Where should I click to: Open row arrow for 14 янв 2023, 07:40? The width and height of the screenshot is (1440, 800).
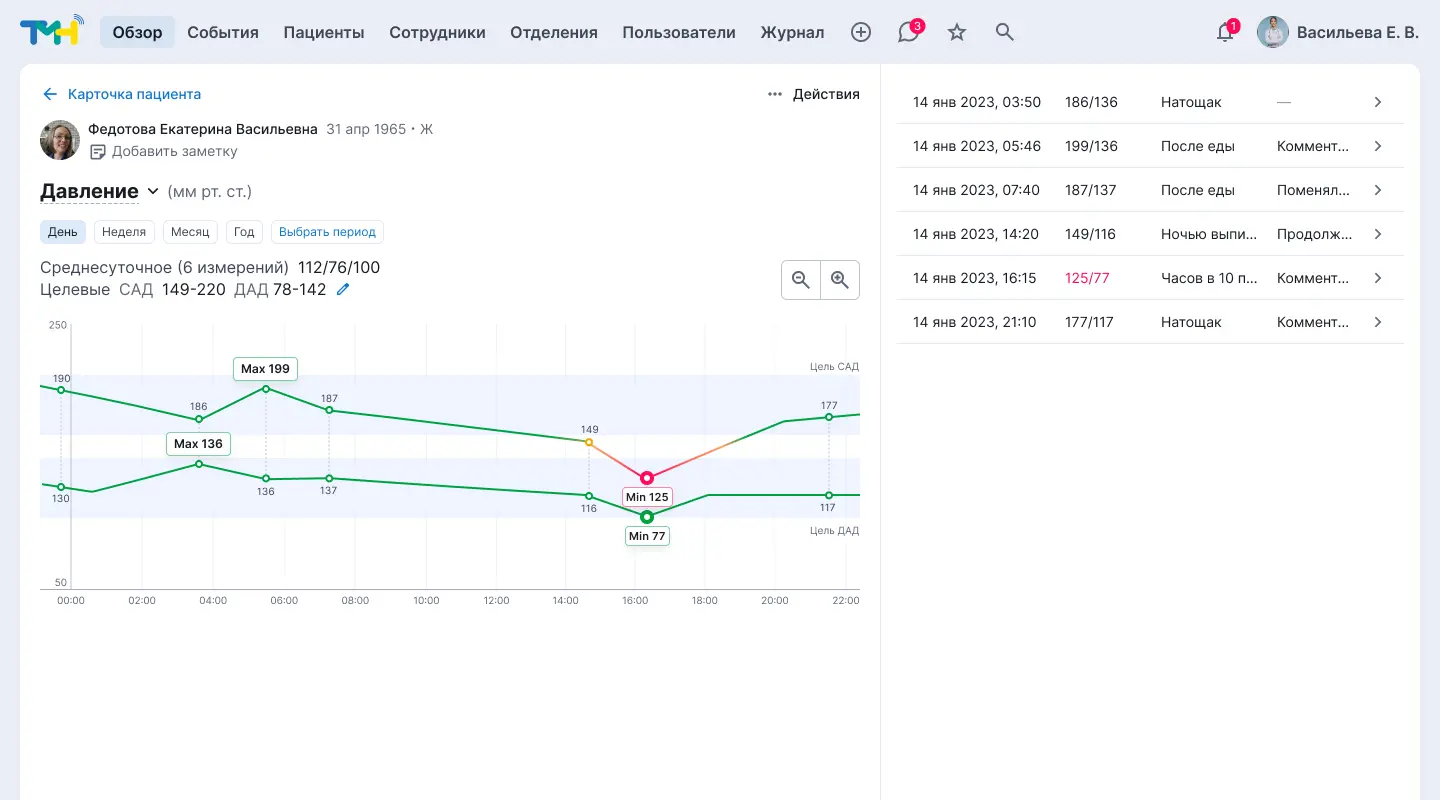[1378, 190]
